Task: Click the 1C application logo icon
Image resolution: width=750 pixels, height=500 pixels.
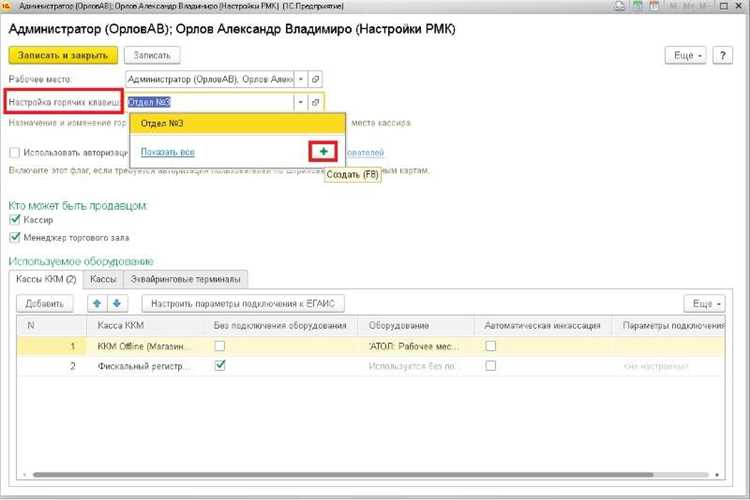Action: (6, 6)
